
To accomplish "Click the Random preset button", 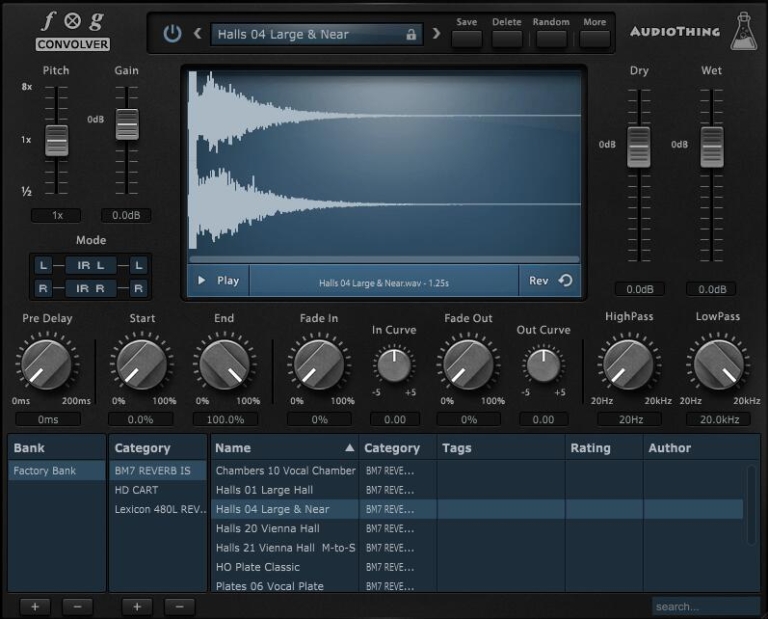I will 551,39.
